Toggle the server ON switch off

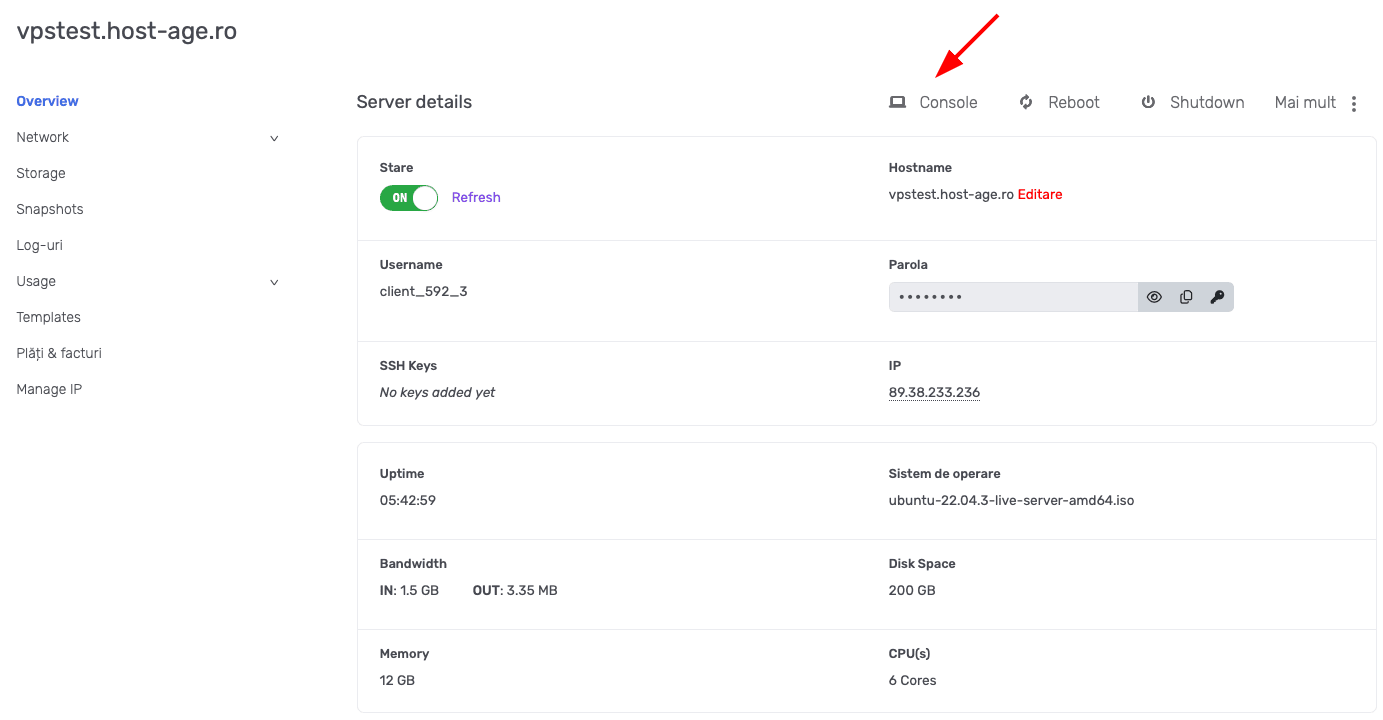point(409,198)
